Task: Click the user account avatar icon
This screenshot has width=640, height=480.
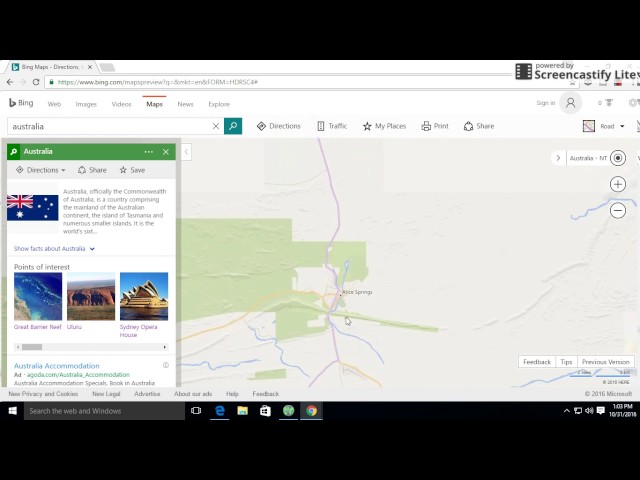Action: click(x=570, y=103)
